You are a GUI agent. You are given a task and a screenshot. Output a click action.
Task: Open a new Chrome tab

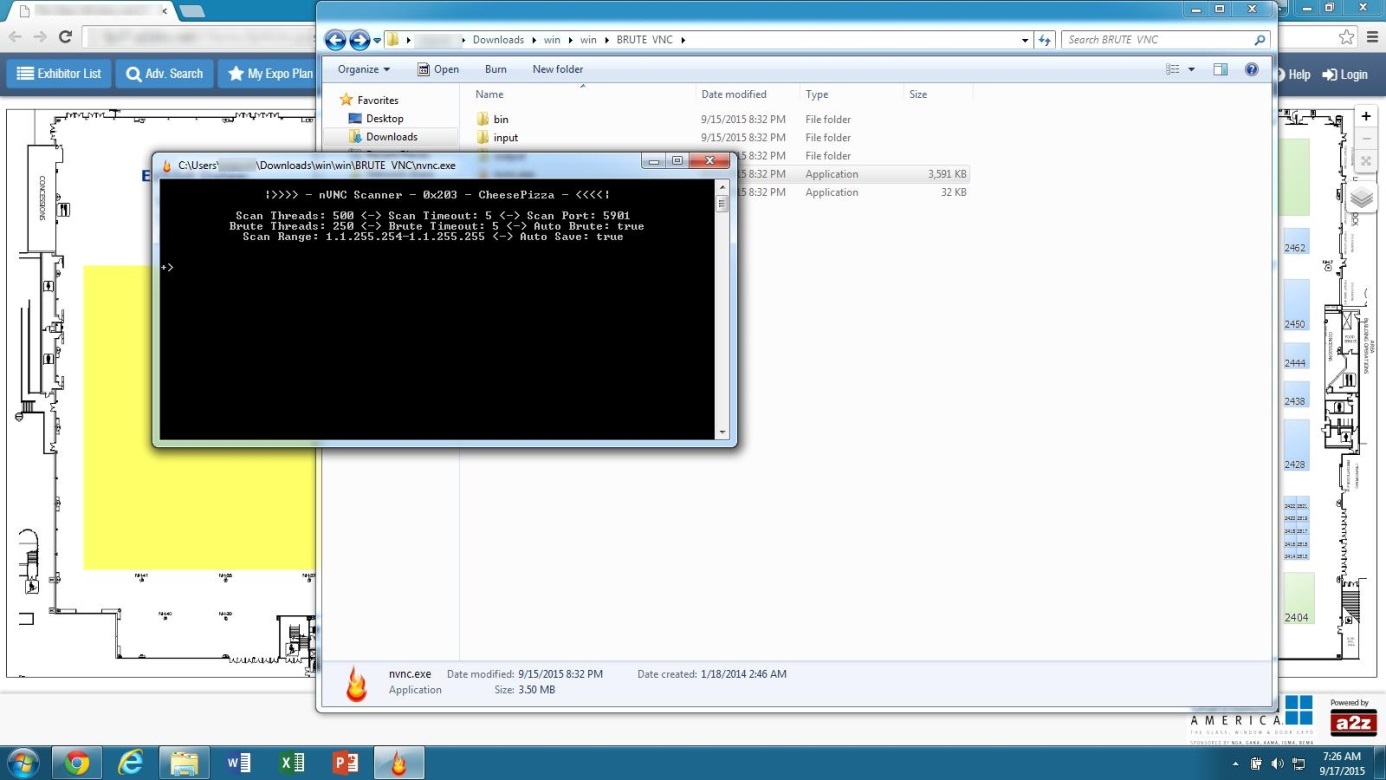pyautogui.click(x=192, y=11)
